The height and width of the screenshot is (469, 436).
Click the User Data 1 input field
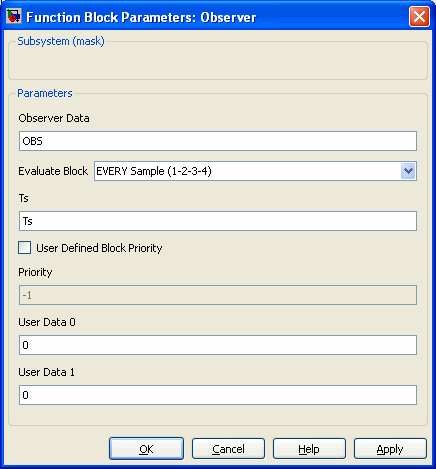coord(218,395)
